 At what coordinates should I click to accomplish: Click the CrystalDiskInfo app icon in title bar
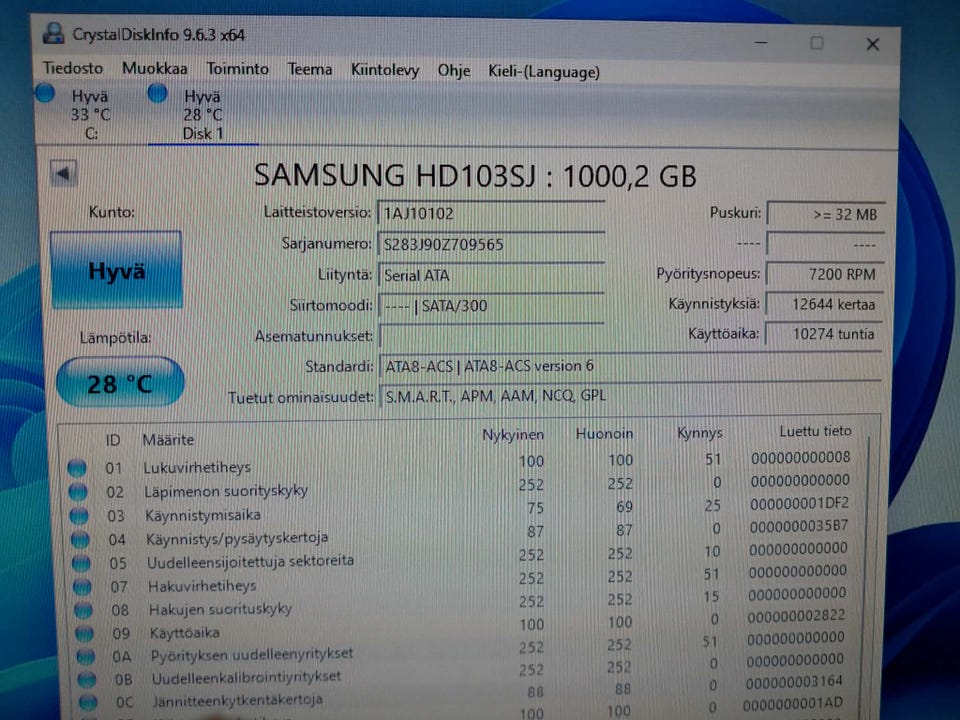(53, 34)
